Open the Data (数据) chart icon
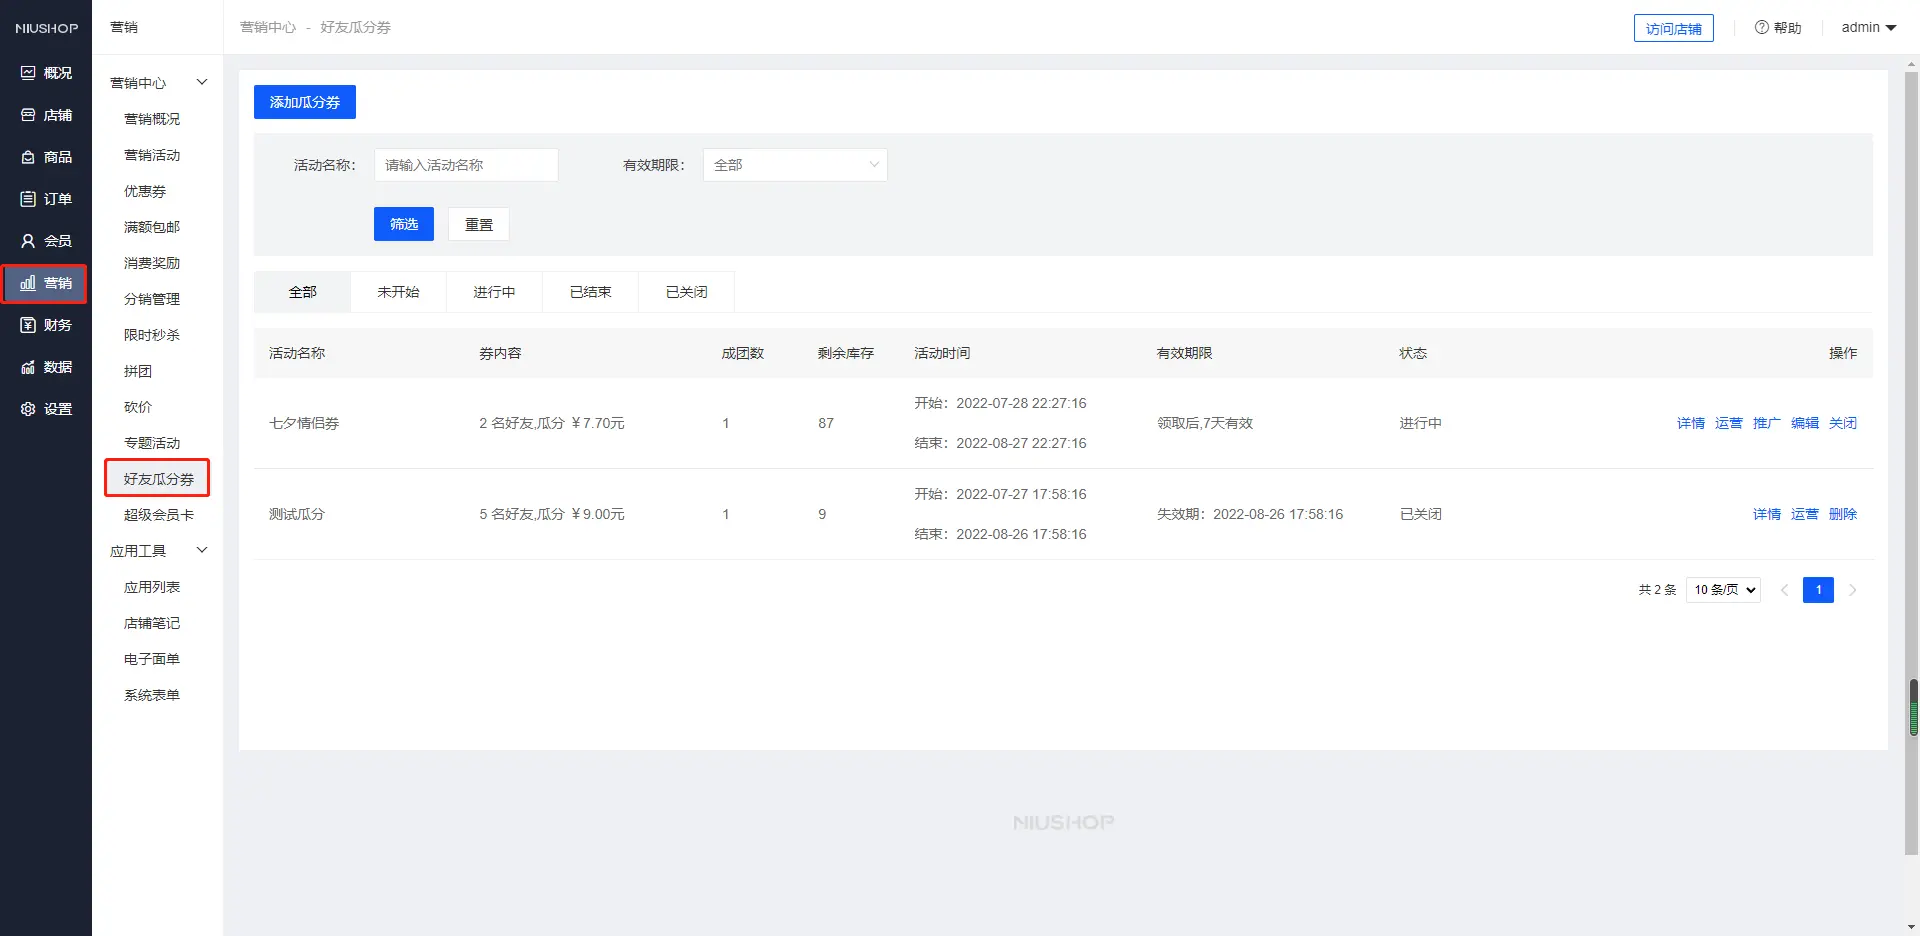 28,367
